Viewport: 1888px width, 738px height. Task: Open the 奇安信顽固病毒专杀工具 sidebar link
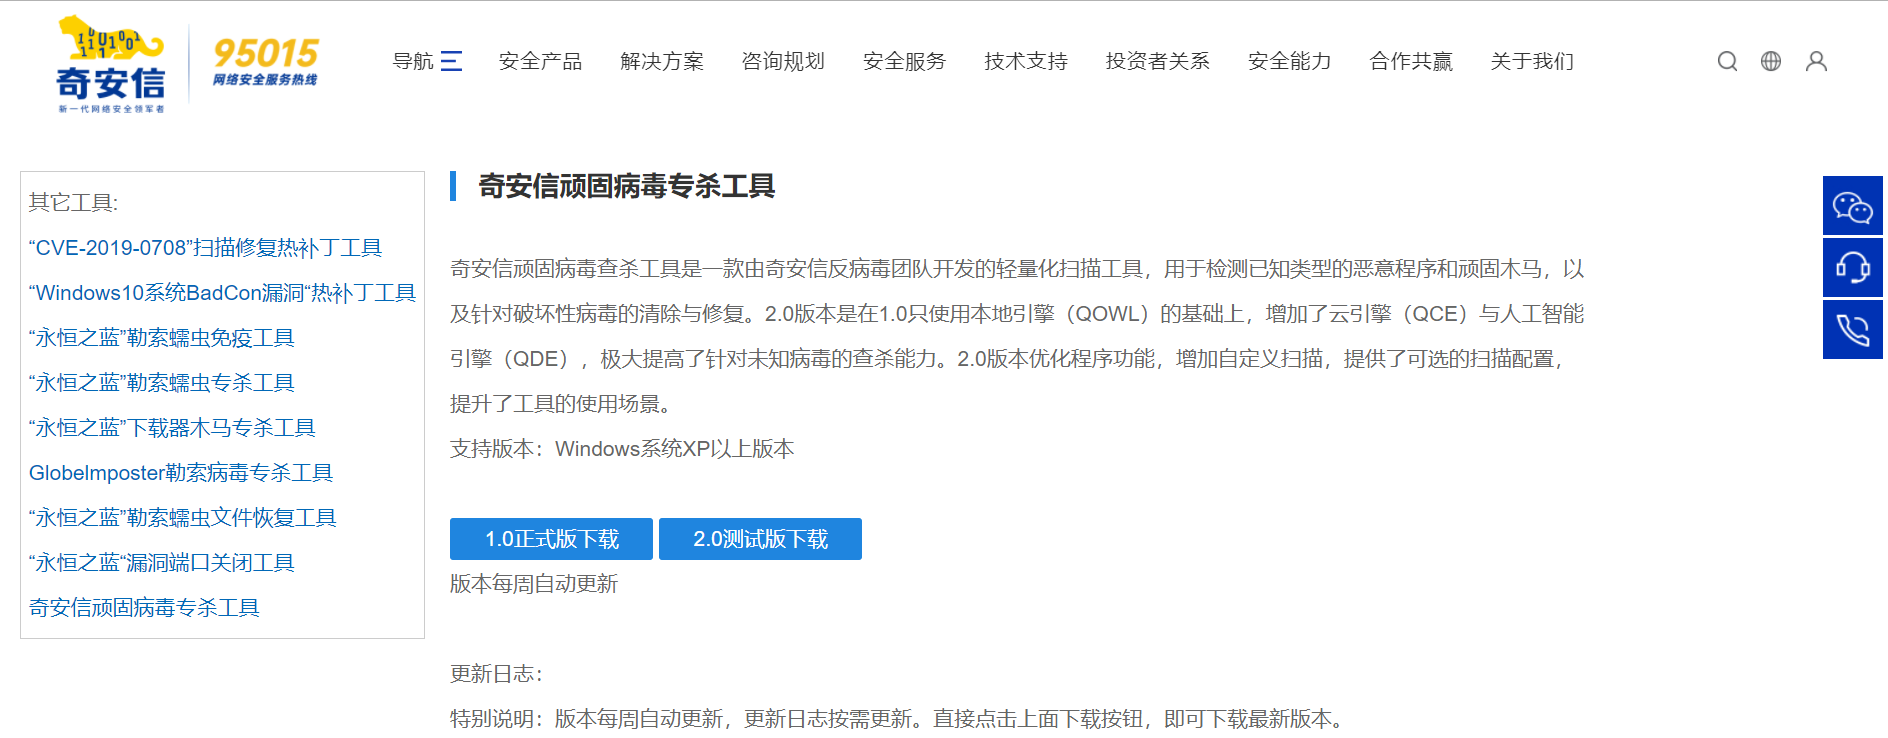(x=144, y=608)
